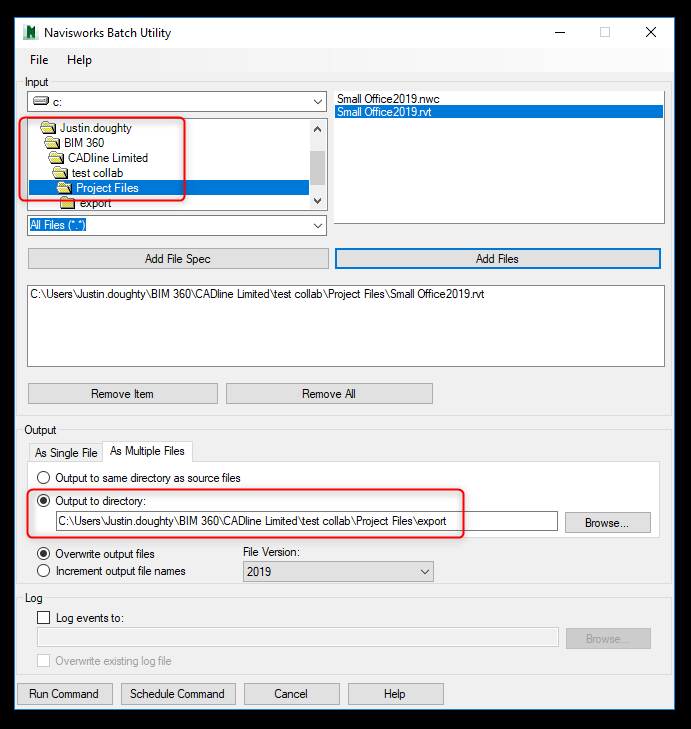Screen dimensions: 691x729
Task: Click Cancel button
Action: (x=292, y=694)
